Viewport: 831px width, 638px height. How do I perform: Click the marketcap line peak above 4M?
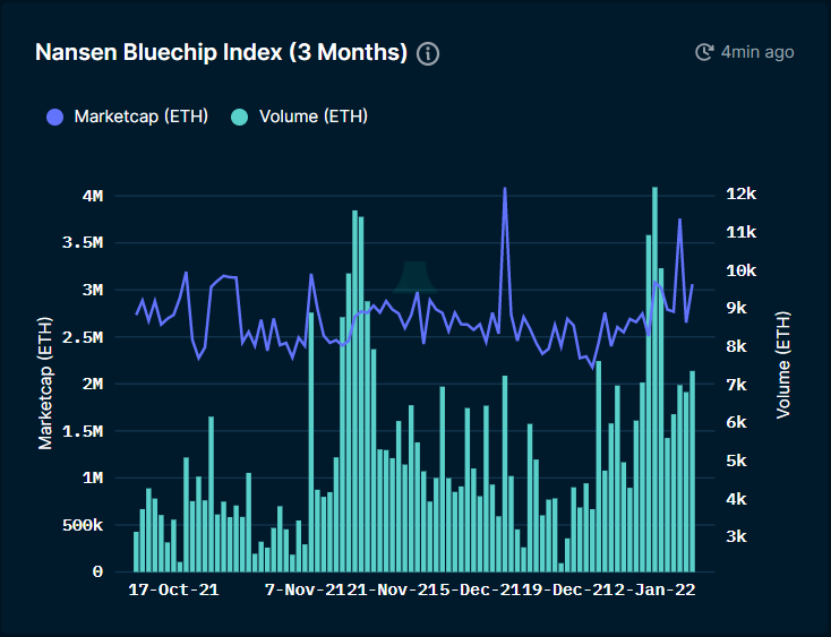(x=505, y=189)
